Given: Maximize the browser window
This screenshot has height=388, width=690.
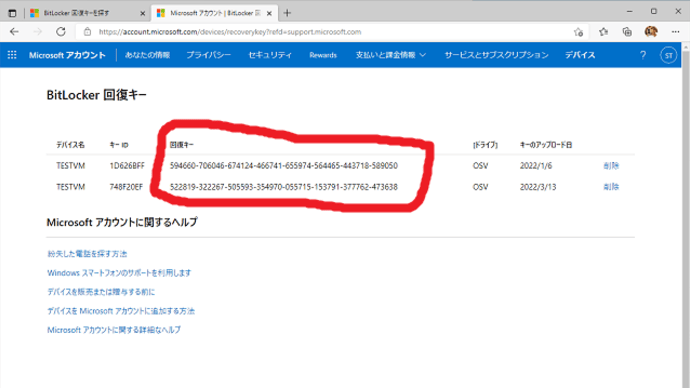Looking at the screenshot, I should pos(654,11).
